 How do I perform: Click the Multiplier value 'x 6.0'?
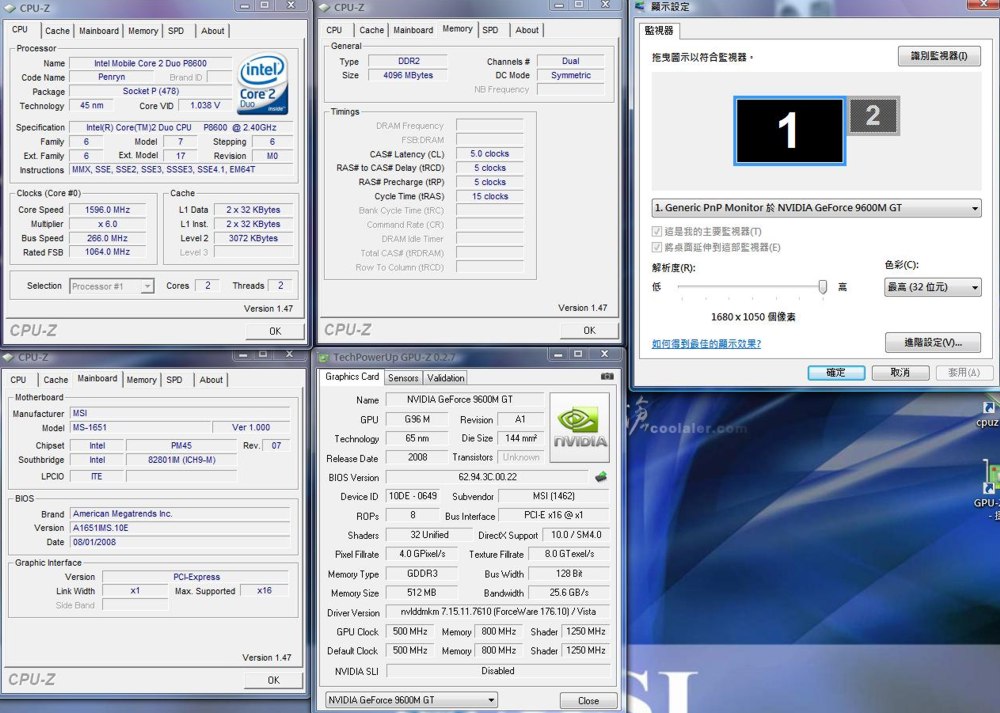pyautogui.click(x=107, y=224)
